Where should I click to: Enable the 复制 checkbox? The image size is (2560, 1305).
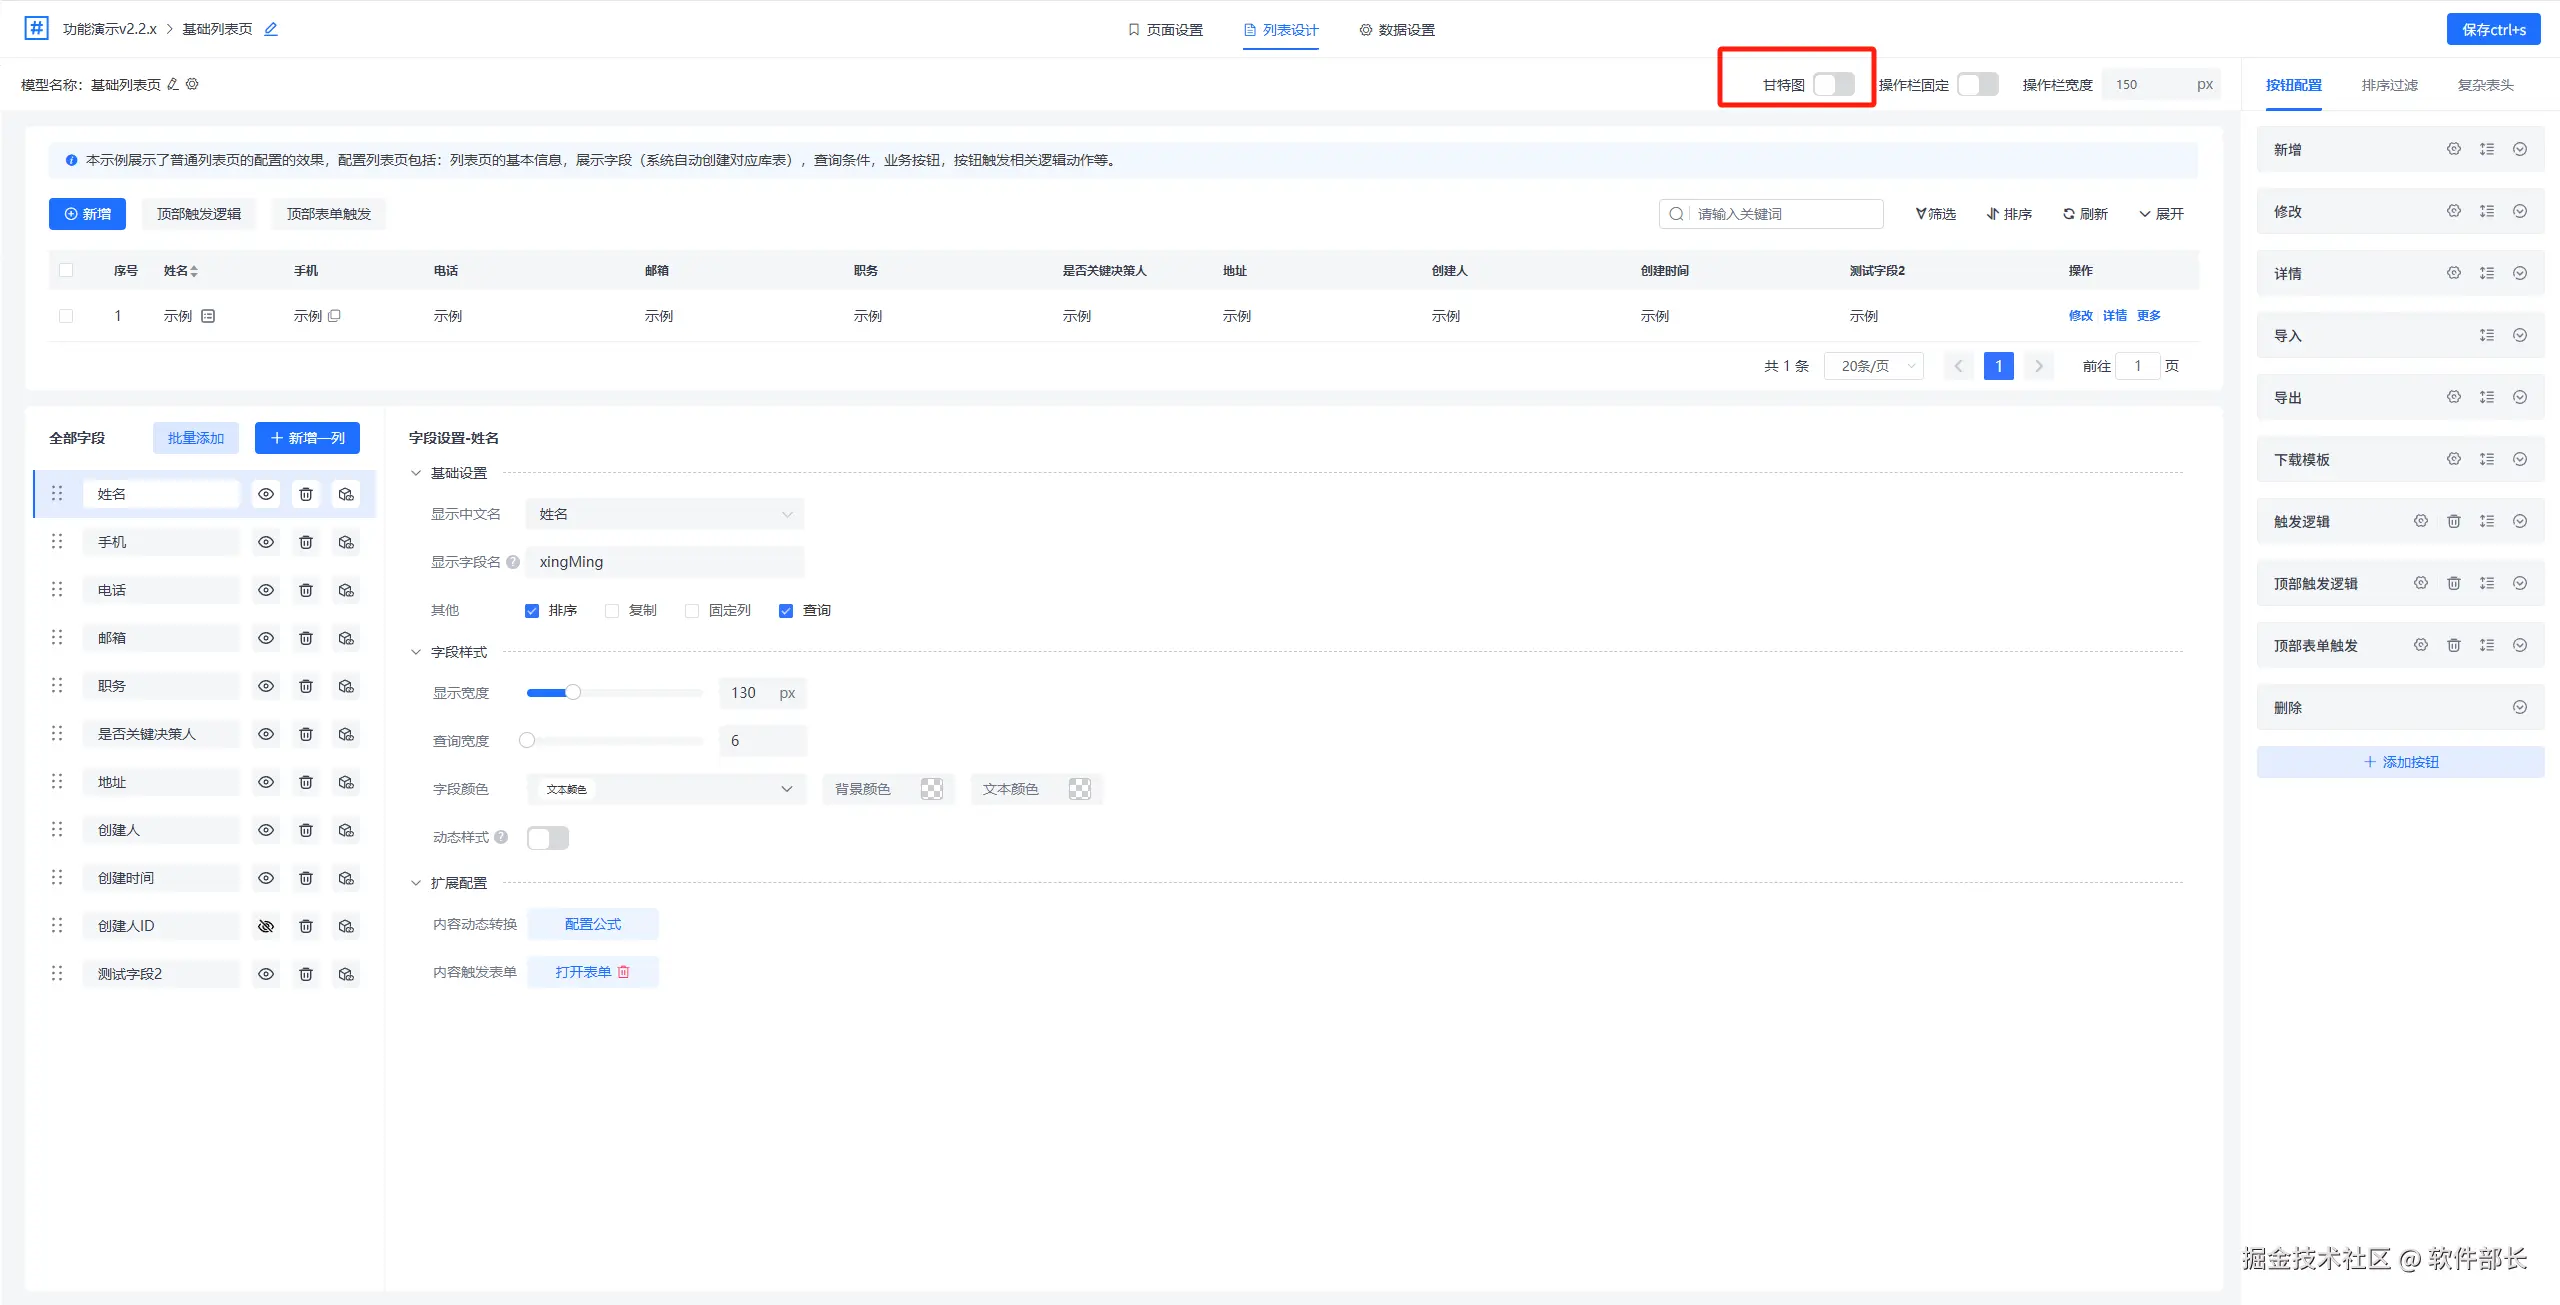point(612,611)
